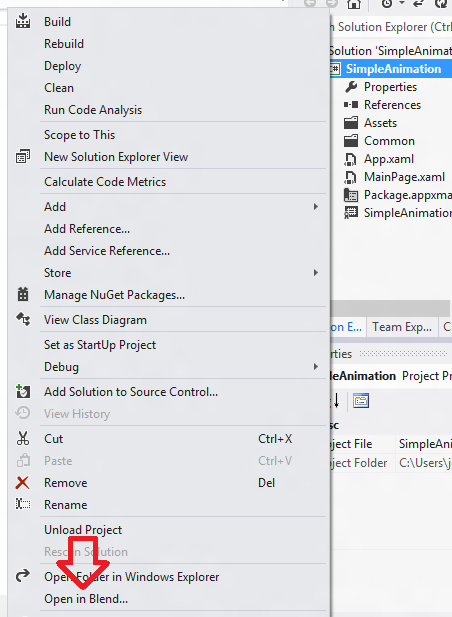
Task: Expand the Store submenu arrow
Action: click(315, 273)
